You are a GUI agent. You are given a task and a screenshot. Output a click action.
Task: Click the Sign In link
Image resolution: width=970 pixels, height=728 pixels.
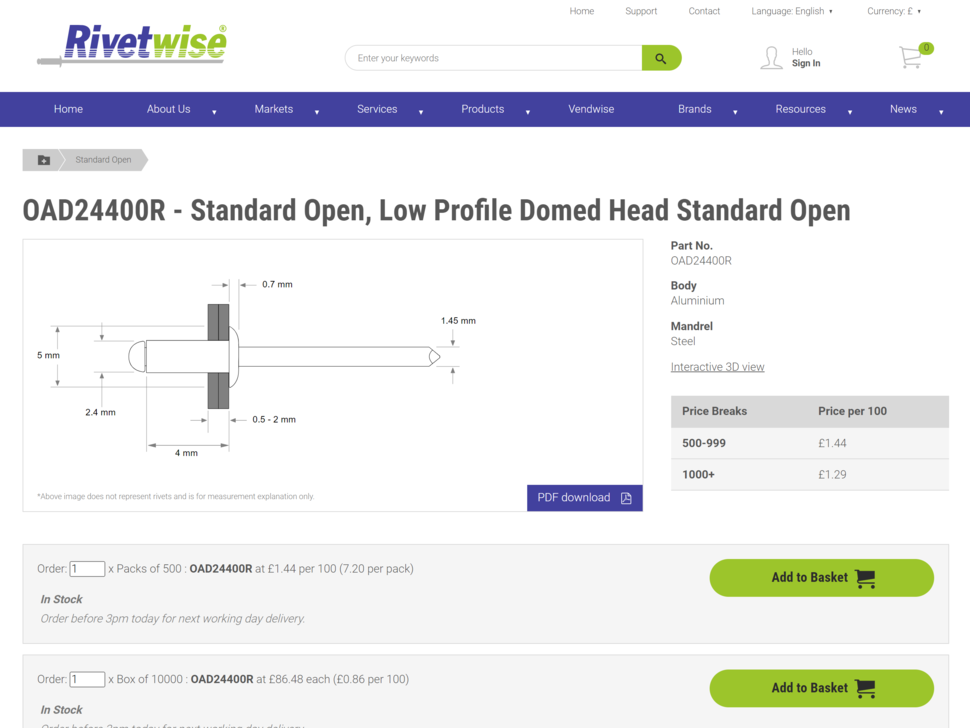(x=806, y=64)
